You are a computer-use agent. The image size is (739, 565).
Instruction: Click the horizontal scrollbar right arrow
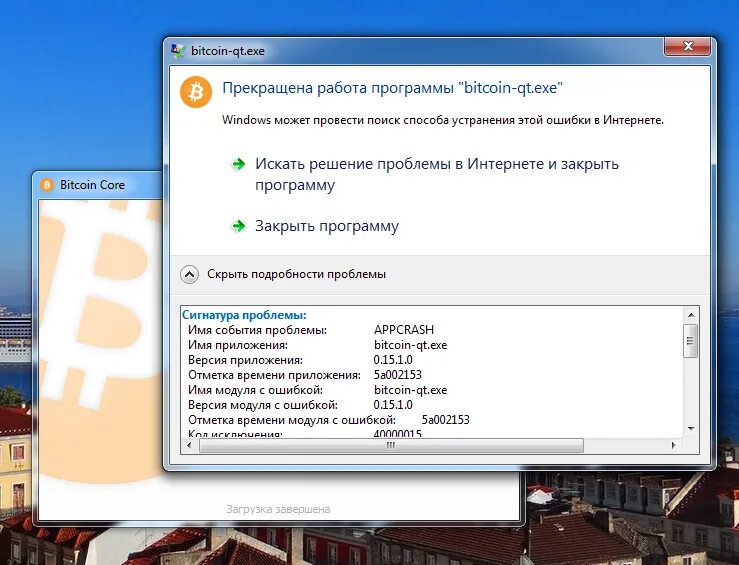[x=673, y=445]
